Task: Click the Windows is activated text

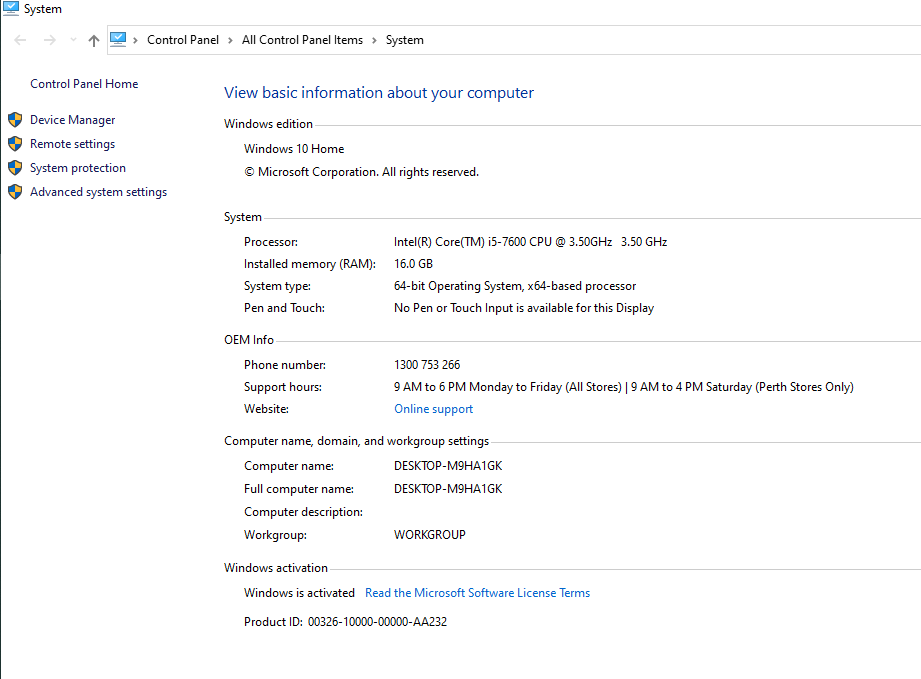Action: (300, 593)
